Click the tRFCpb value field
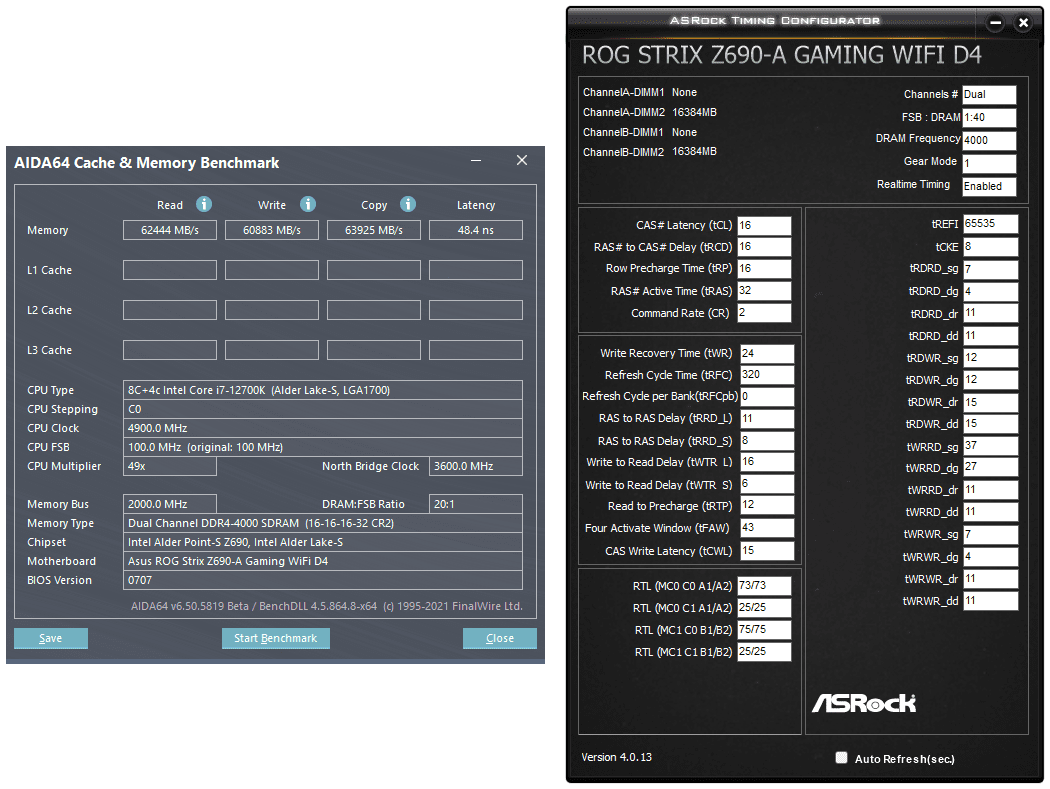1050x789 pixels. coord(767,397)
